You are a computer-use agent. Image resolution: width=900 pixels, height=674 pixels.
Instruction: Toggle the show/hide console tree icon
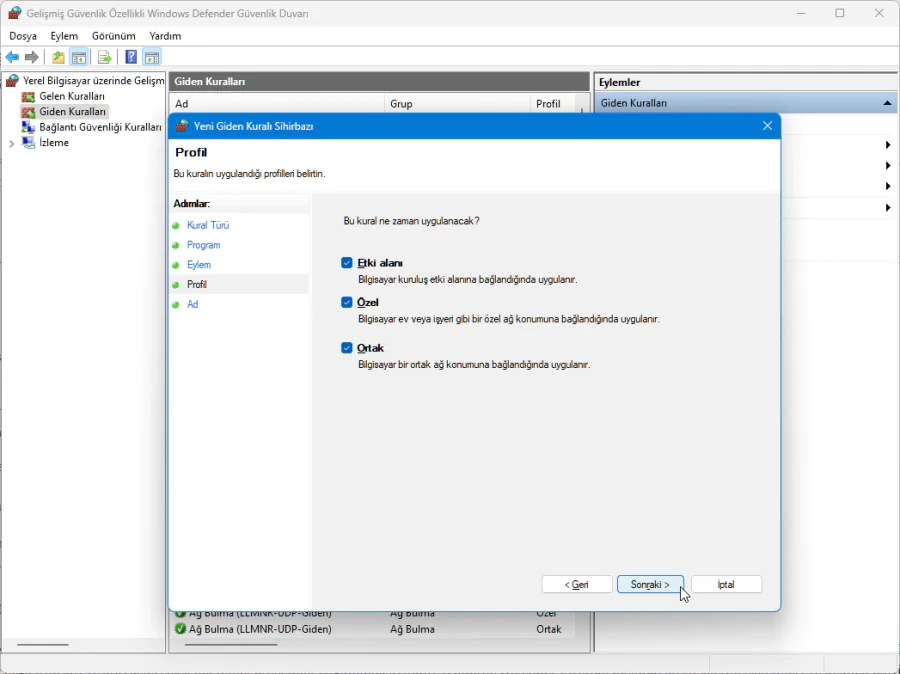(78, 57)
